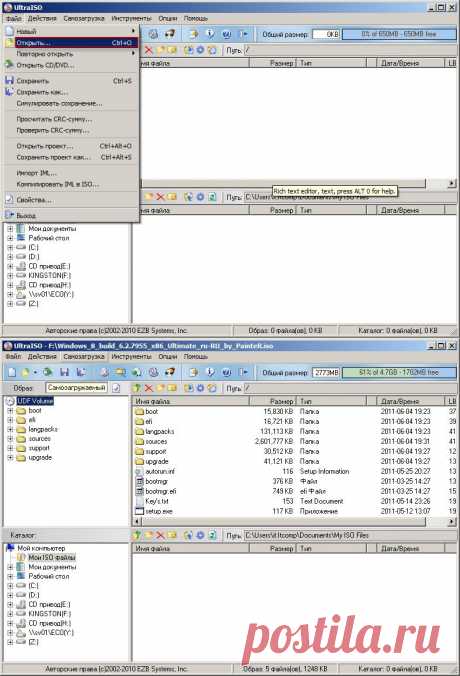Open Опции menu in the top window
The height and width of the screenshot is (676, 460).
click(x=168, y=19)
